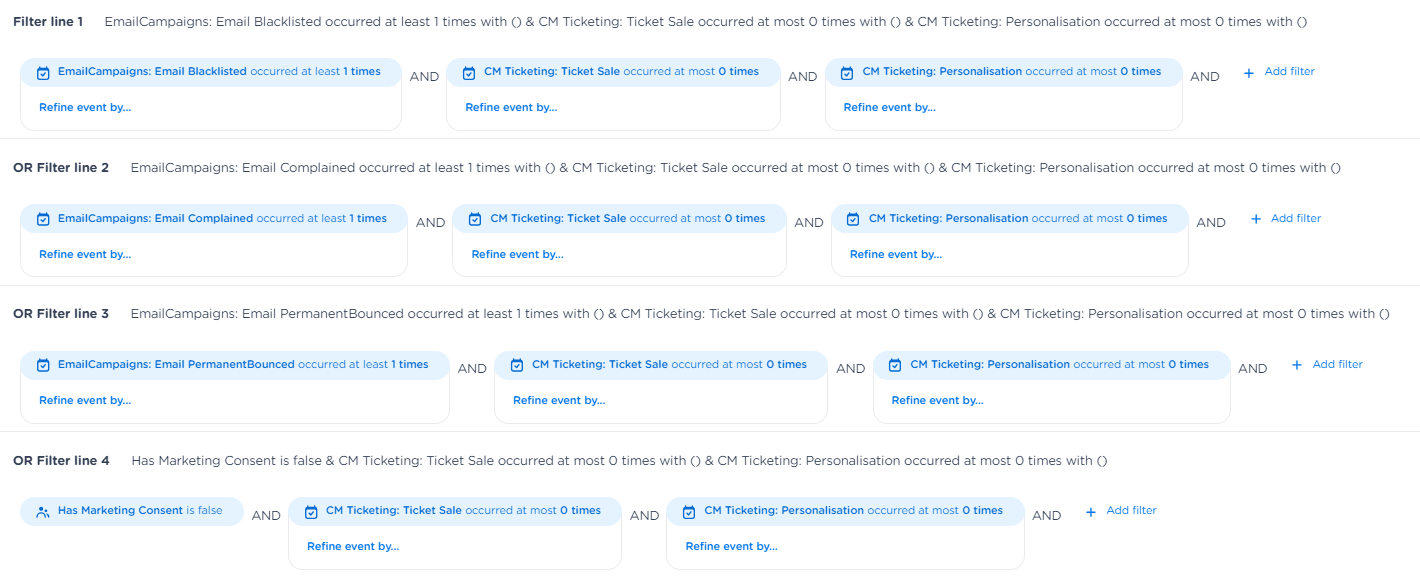
Task: Click calendar icon on Email Complained chip
Action: [43, 219]
